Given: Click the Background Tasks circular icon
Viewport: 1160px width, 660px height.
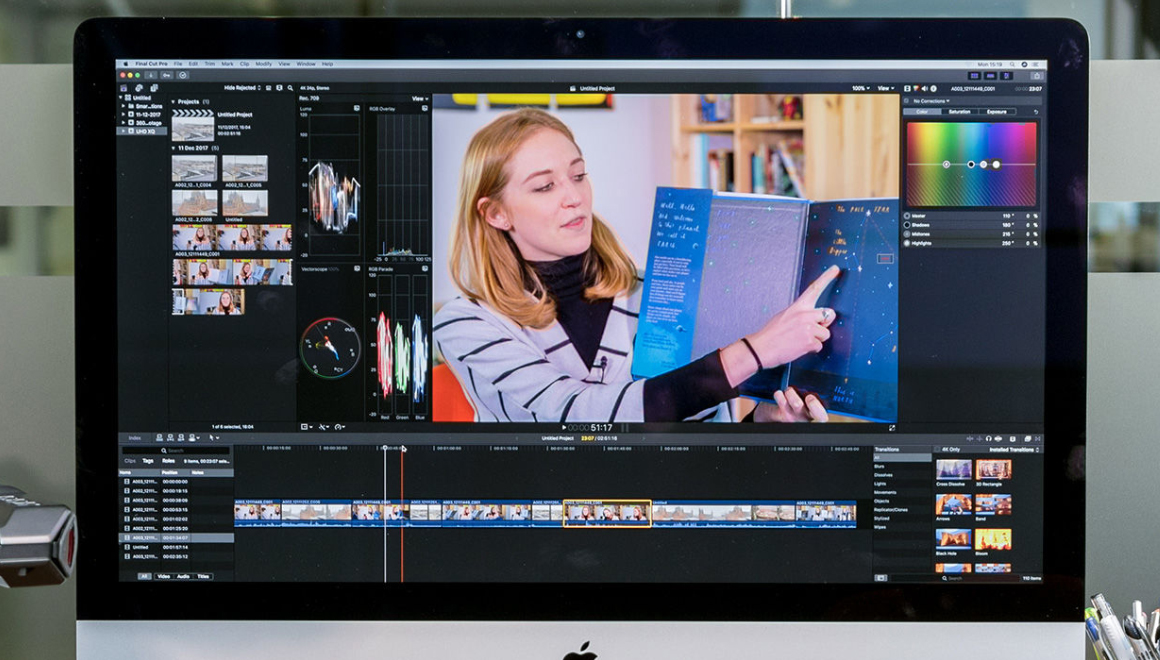Looking at the screenshot, I should tap(183, 75).
